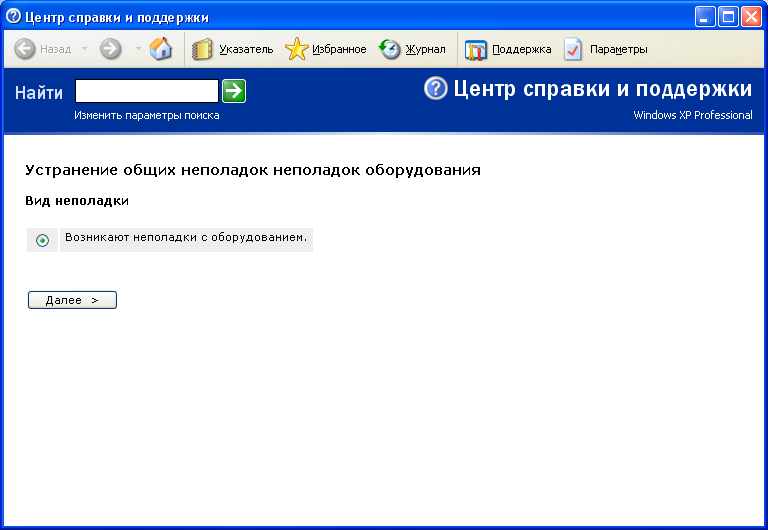Click the Back arrow icon
768x530 pixels.
point(24,49)
